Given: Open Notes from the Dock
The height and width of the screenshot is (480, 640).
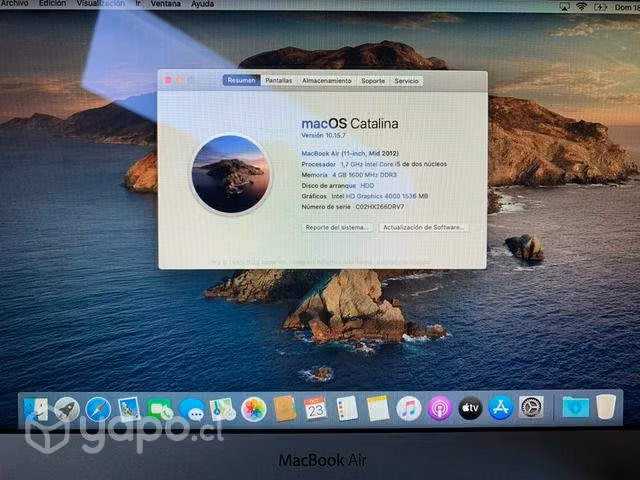Looking at the screenshot, I should click(x=378, y=408).
